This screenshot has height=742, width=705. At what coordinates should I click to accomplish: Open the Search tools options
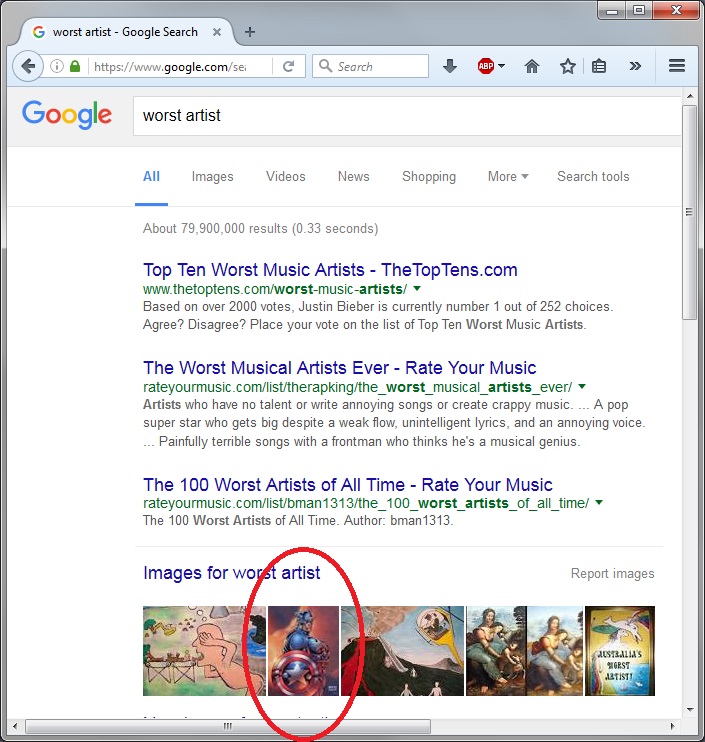pyautogui.click(x=593, y=177)
